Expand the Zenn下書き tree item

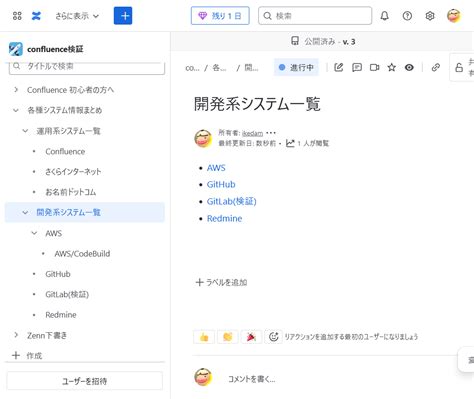pos(16,335)
